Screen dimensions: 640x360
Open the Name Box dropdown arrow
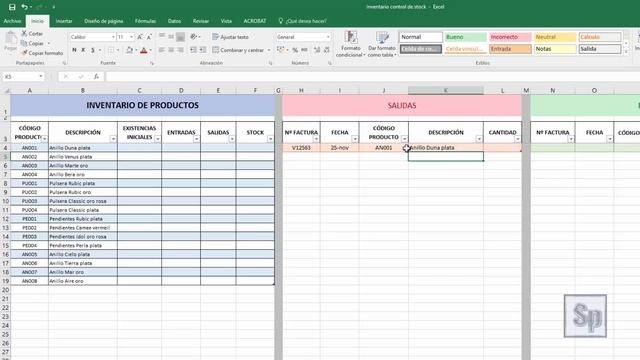[40, 76]
